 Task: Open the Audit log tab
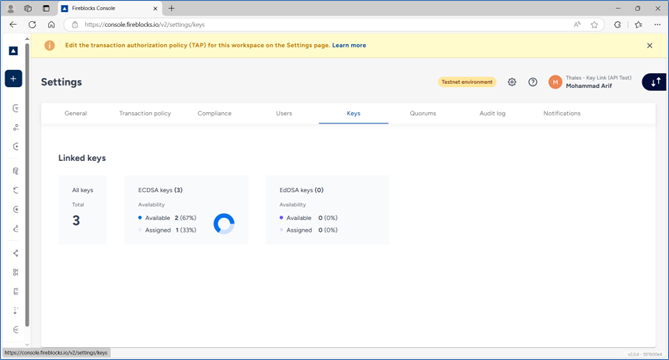(492, 113)
